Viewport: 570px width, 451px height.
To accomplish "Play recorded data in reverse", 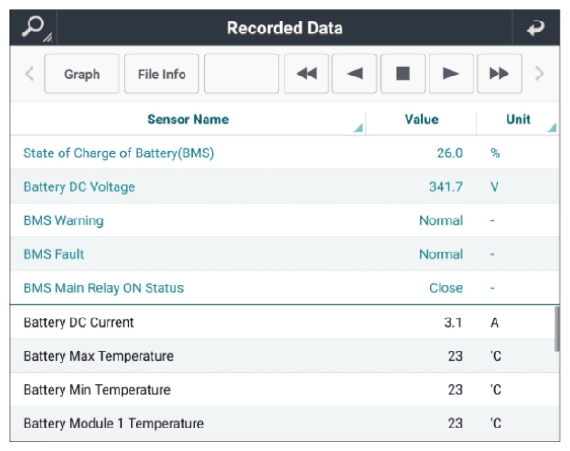I will click(x=354, y=74).
